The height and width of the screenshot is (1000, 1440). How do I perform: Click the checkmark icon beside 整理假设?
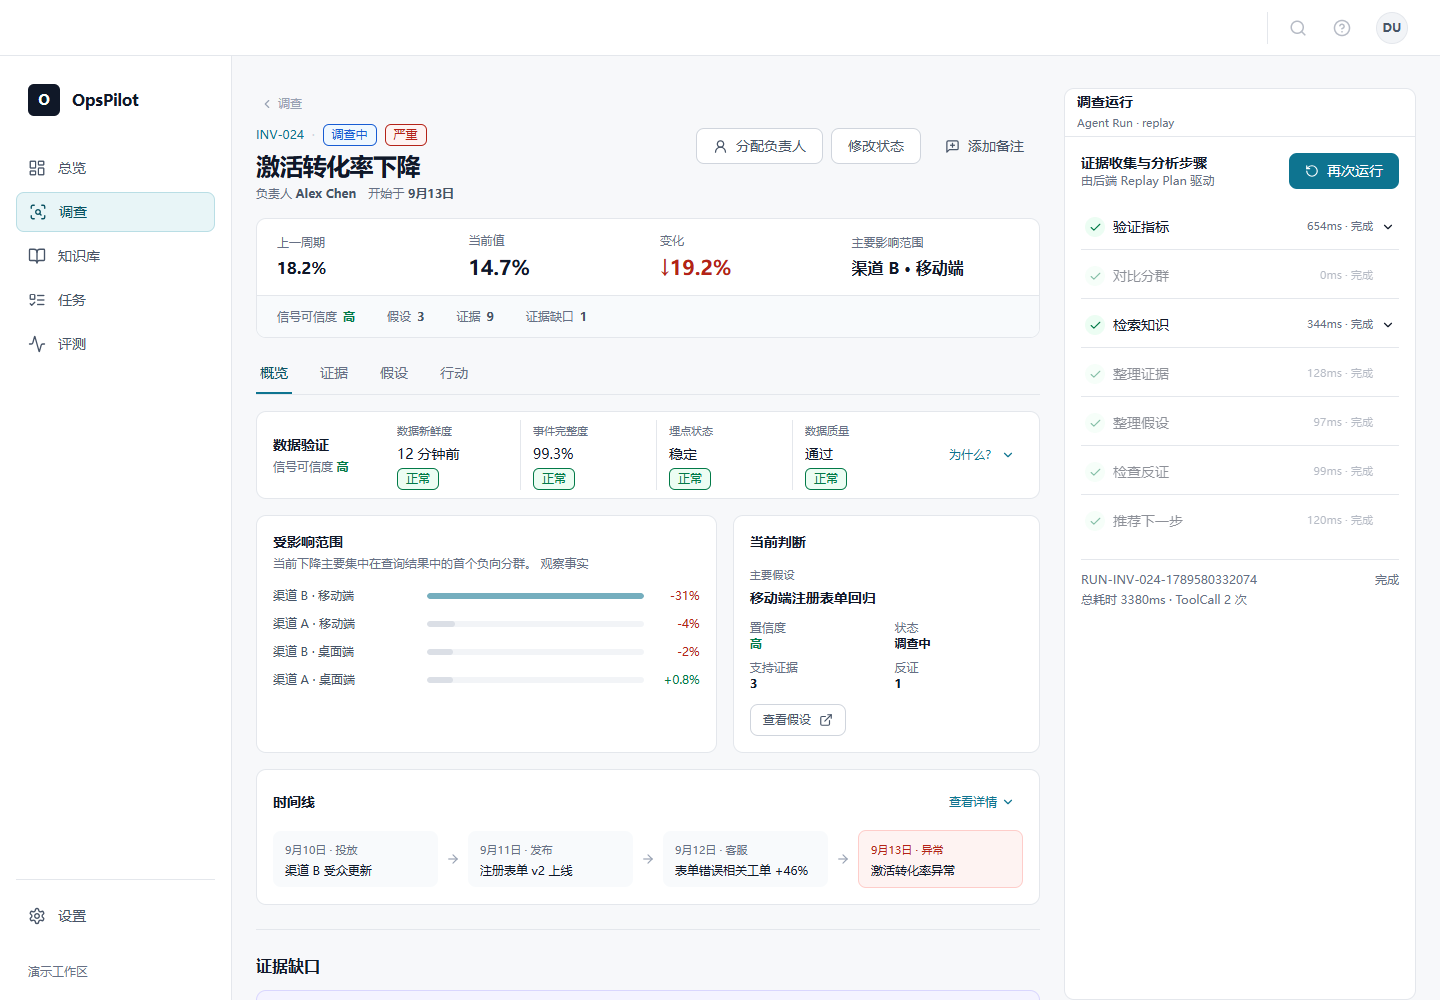[1096, 423]
